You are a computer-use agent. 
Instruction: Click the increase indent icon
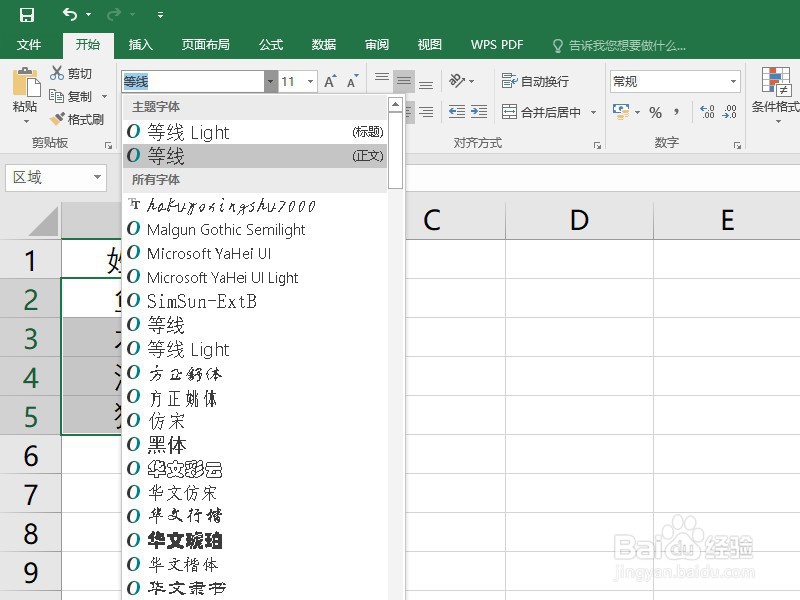[x=479, y=111]
